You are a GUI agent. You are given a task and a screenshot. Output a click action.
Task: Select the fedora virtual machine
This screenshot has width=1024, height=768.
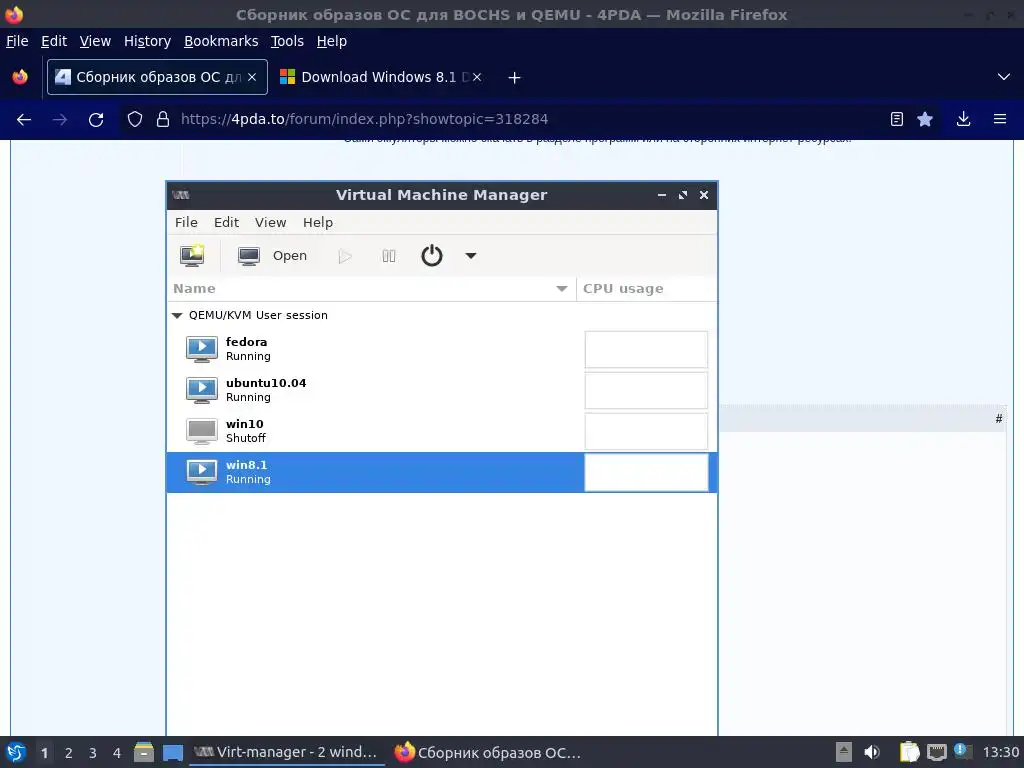441,349
